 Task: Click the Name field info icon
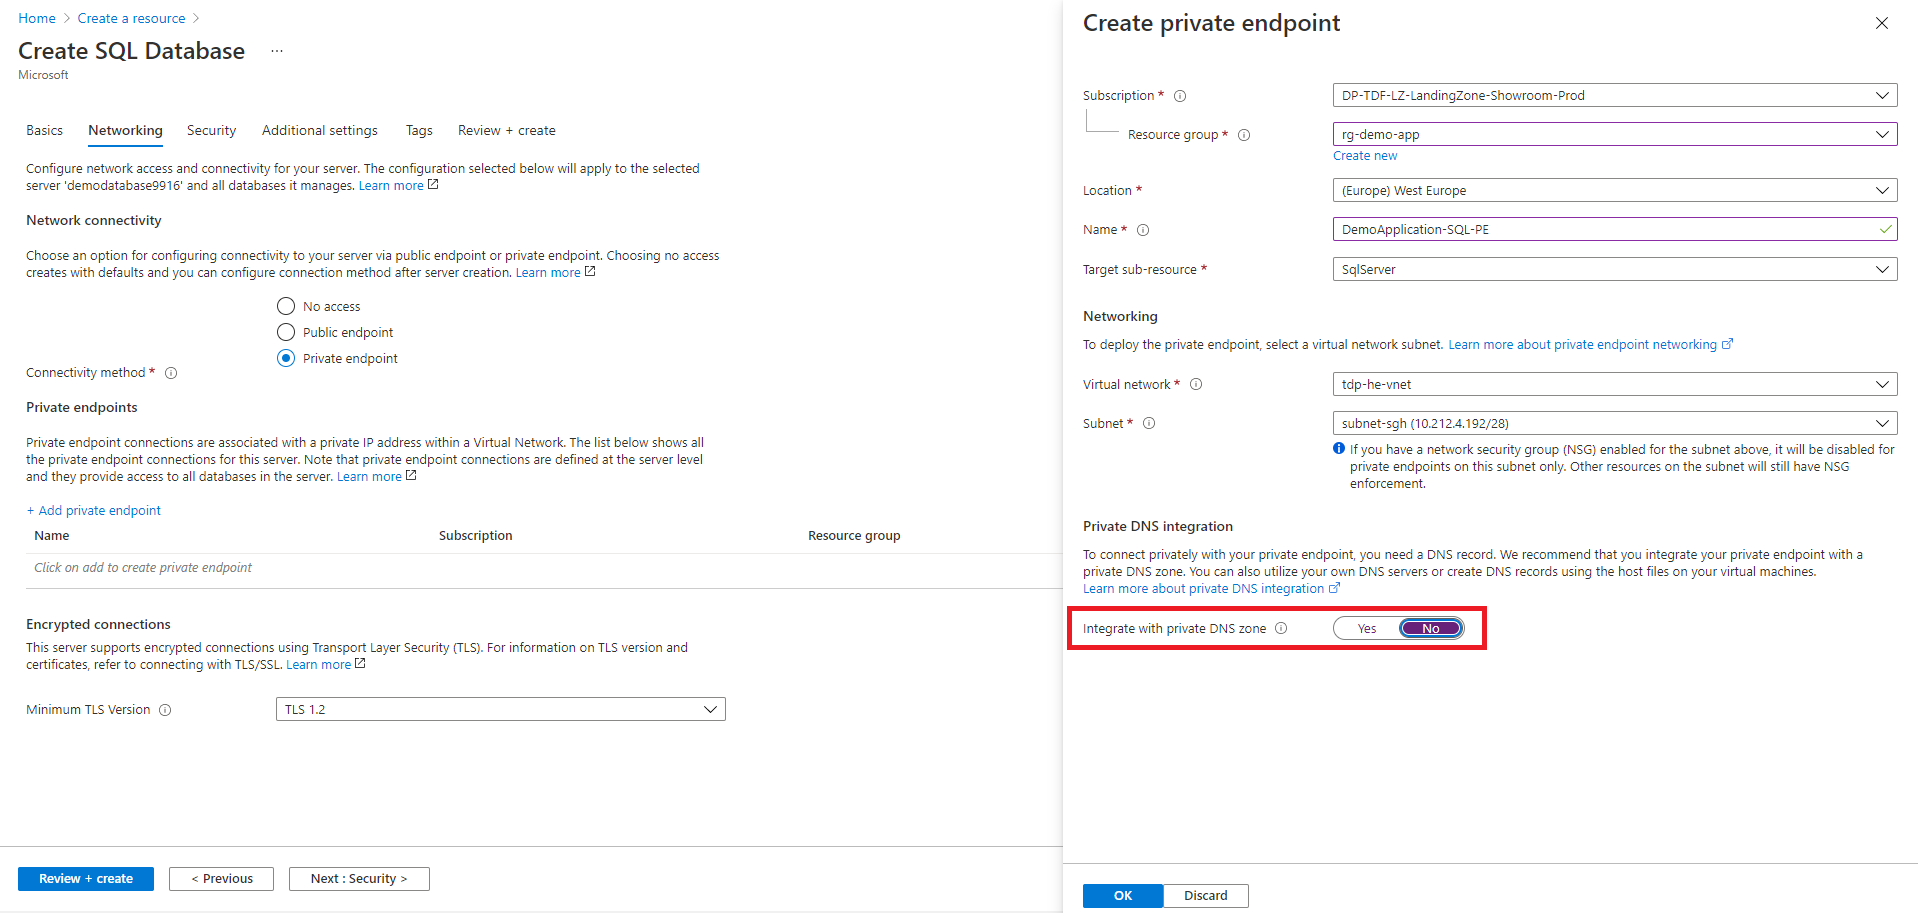(1143, 230)
